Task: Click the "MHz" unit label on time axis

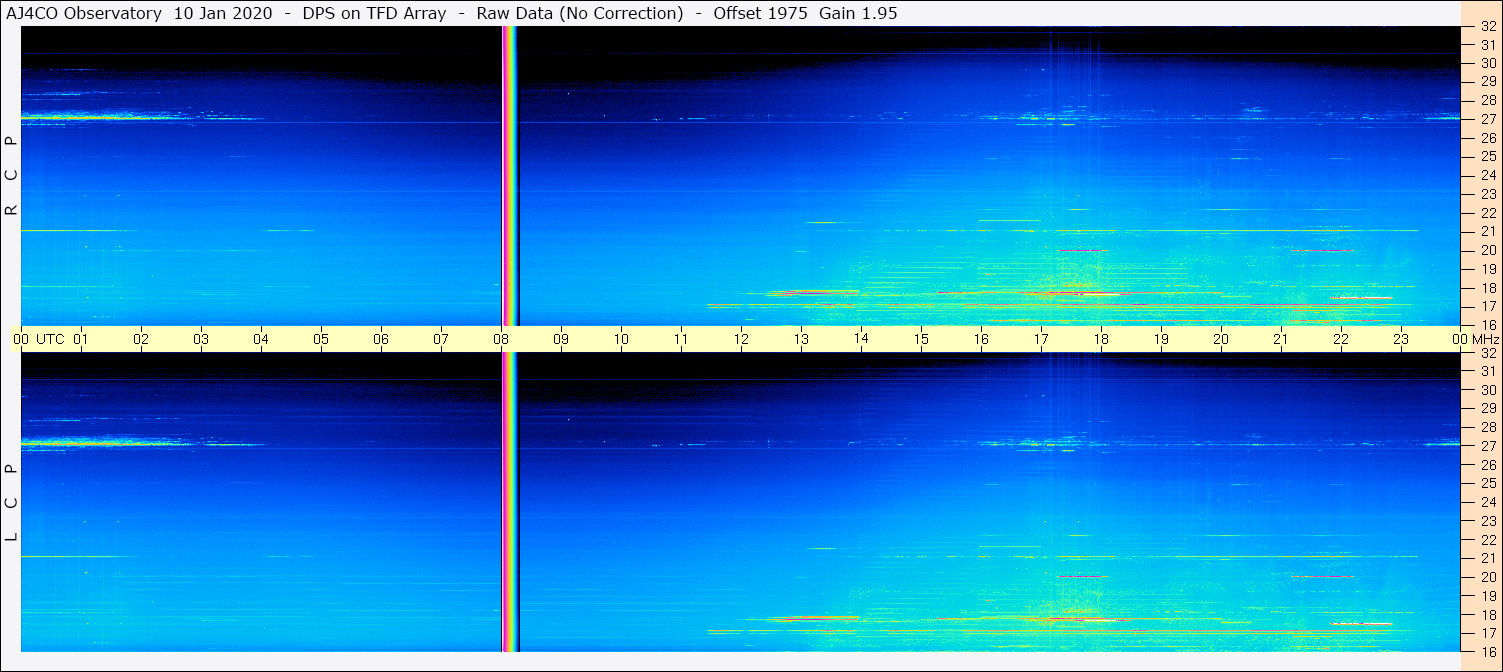Action: tap(1485, 339)
